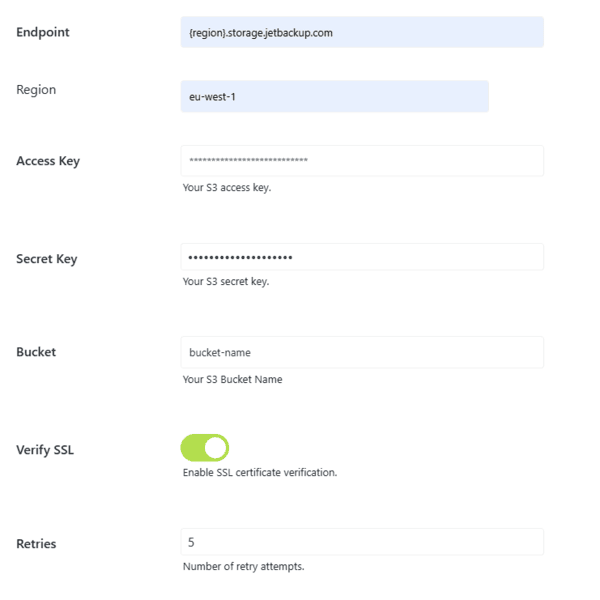Click the Bucket label
The height and width of the screenshot is (600, 600).
(36, 352)
